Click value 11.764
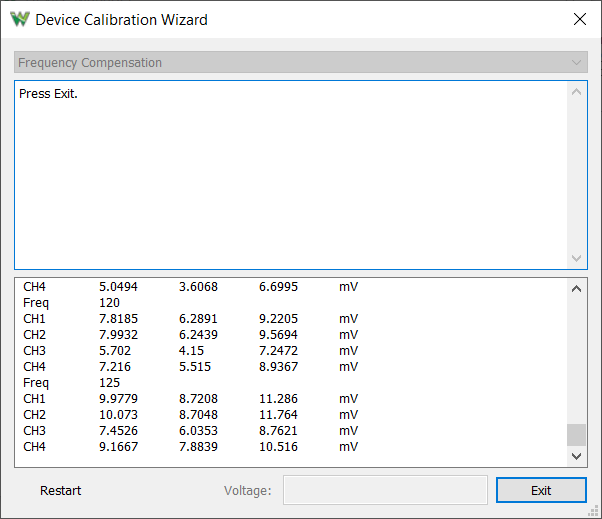The height and width of the screenshot is (519, 602). click(278, 415)
